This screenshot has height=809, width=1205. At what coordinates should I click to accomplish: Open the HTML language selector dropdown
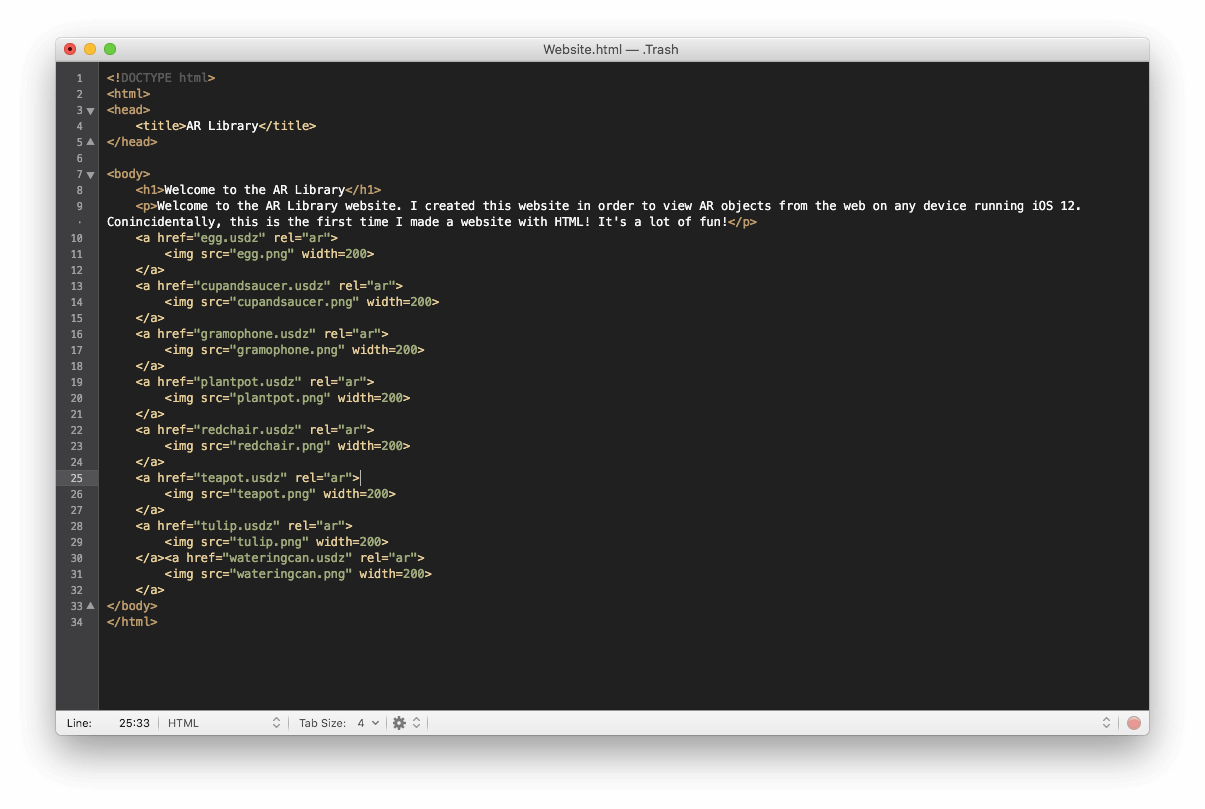click(223, 723)
